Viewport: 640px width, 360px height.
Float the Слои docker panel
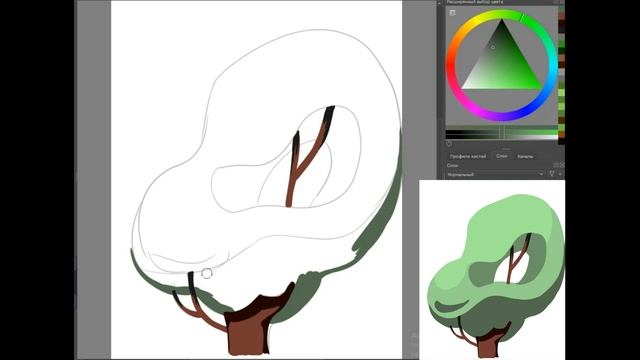click(x=556, y=165)
